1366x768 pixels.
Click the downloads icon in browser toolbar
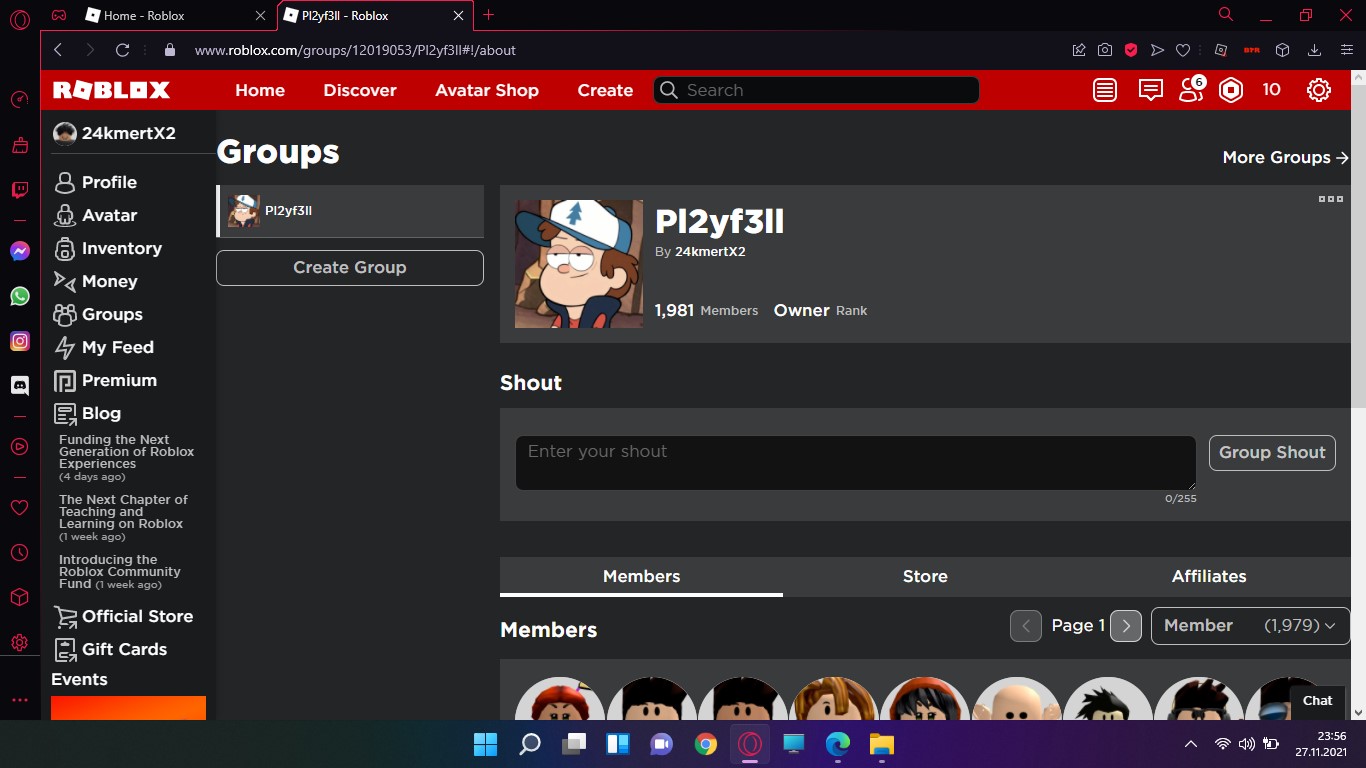point(1315,50)
